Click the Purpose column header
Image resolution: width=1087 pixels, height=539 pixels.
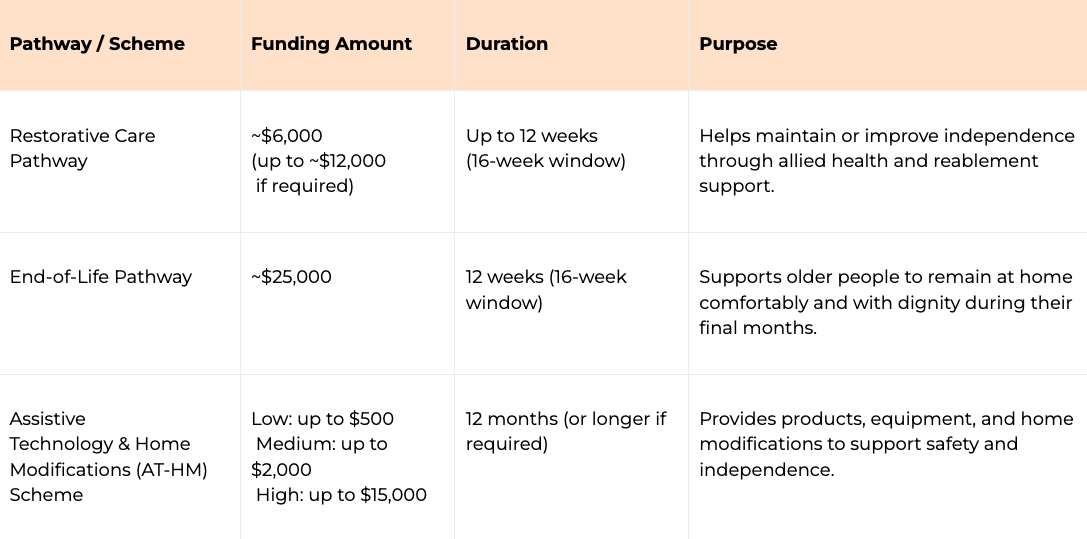point(738,44)
